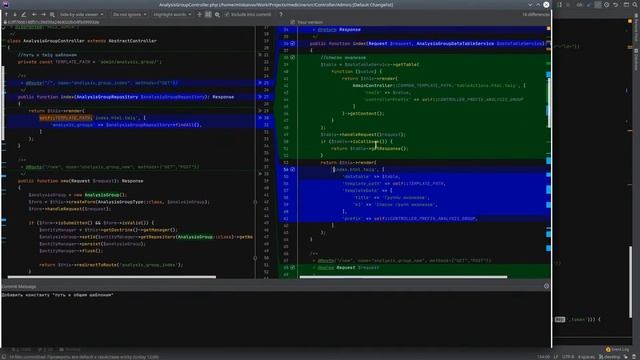Click the PhpStorm app icon in title bar
The height and width of the screenshot is (360, 640).
pyautogui.click(x=5, y=4)
